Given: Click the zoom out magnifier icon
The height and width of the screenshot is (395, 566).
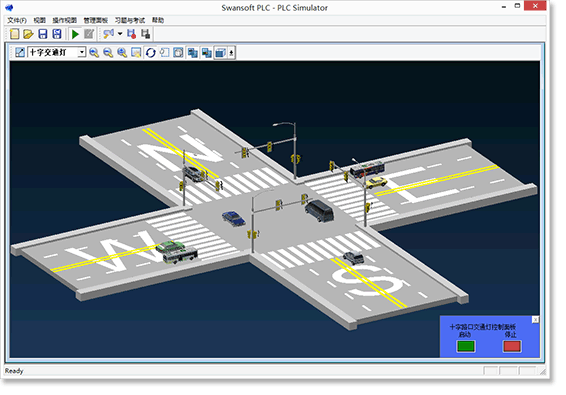Looking at the screenshot, I should tap(108, 53).
